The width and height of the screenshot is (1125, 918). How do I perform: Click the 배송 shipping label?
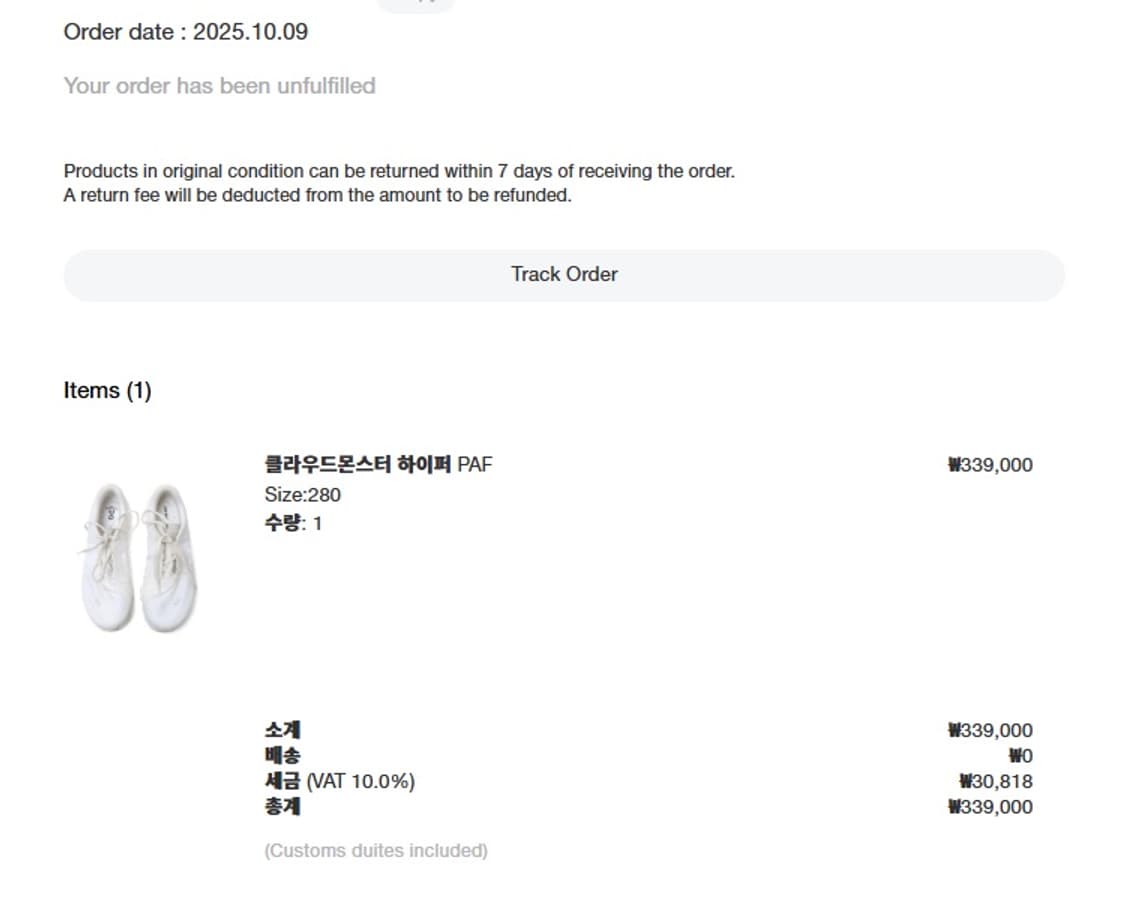pos(282,756)
